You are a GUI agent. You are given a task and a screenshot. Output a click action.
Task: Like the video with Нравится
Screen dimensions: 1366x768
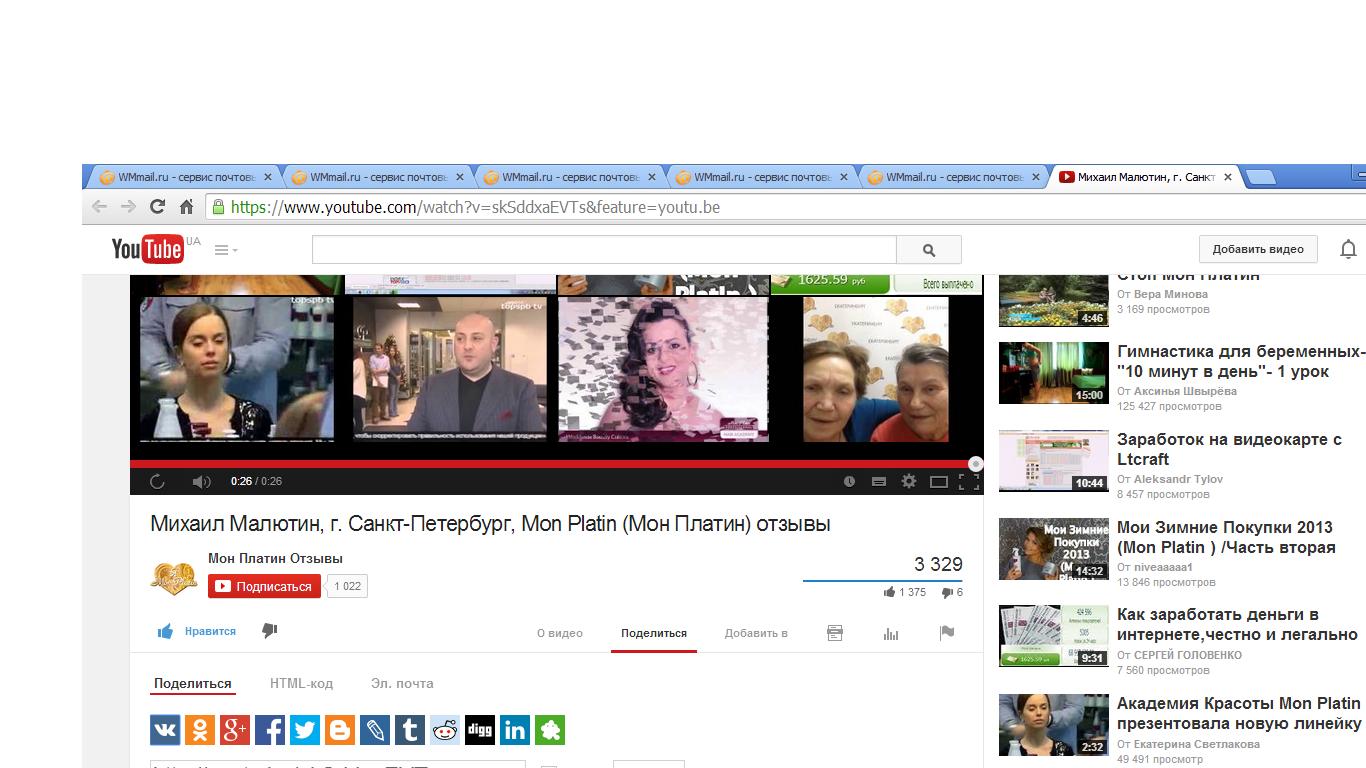tap(196, 631)
